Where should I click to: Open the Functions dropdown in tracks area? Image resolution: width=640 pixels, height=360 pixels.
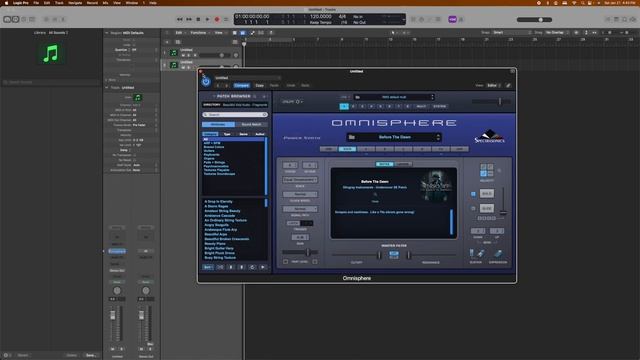199,33
